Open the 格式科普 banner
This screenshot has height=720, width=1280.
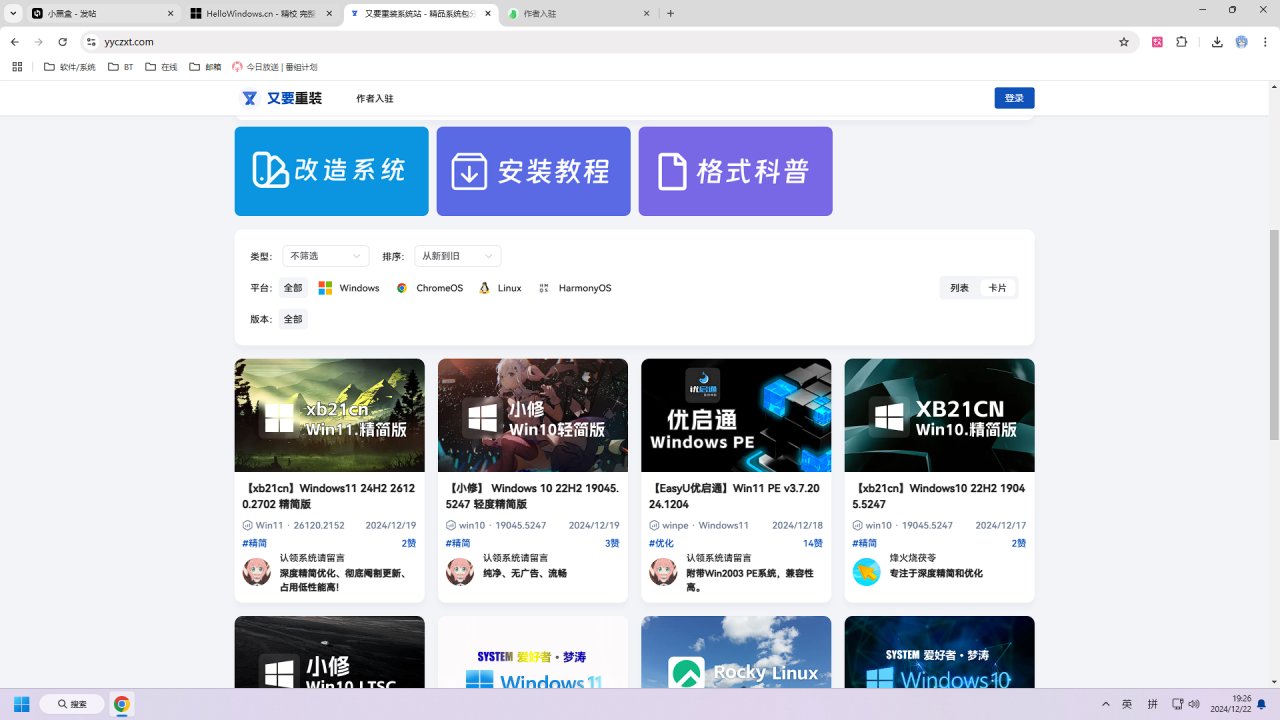[735, 171]
